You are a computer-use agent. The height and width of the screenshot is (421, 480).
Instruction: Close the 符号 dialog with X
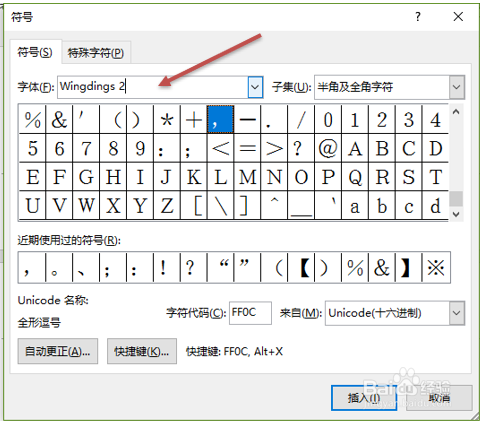coord(458,17)
